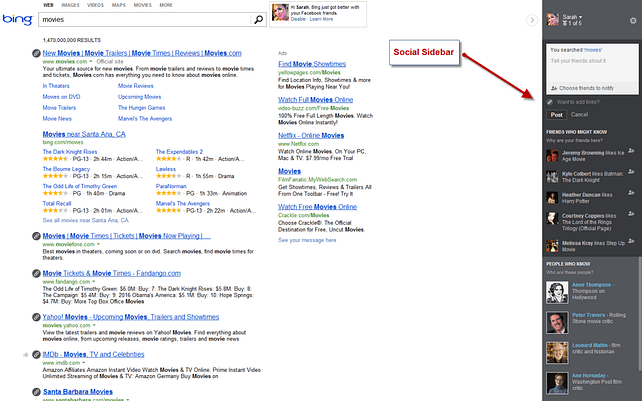The width and height of the screenshot is (642, 401).
Task: Click the add-friend icon for Kyle Colbert
Action: point(631,172)
